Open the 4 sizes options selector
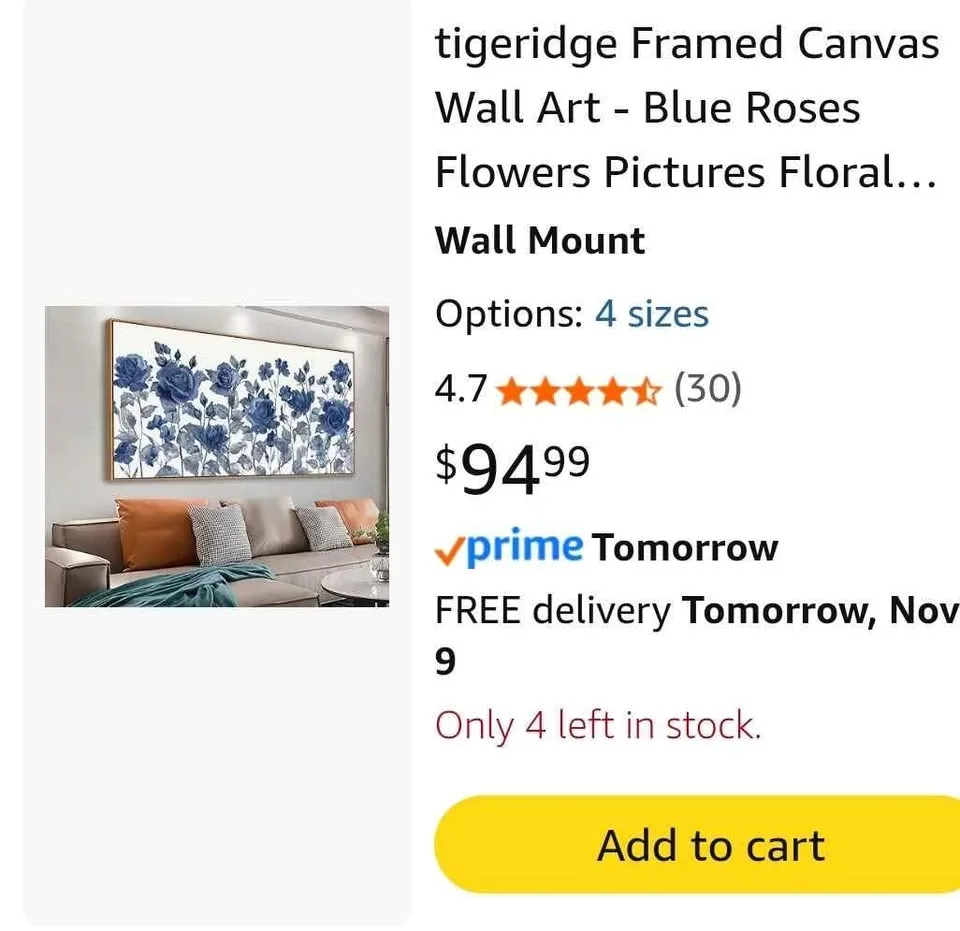This screenshot has height=931, width=960. click(651, 314)
